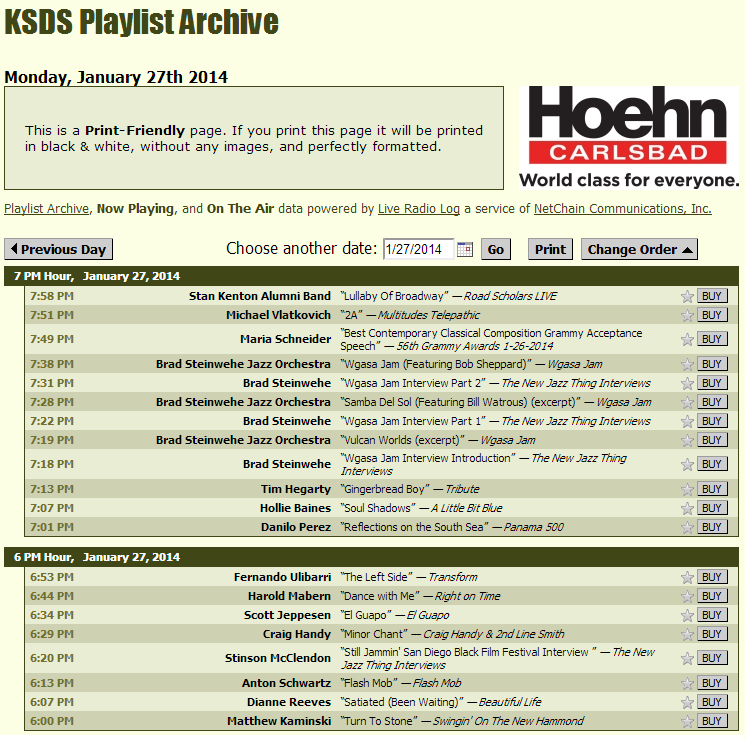Select the 7 PM Hour header
Screen dimensions: 747x740
coord(373,277)
